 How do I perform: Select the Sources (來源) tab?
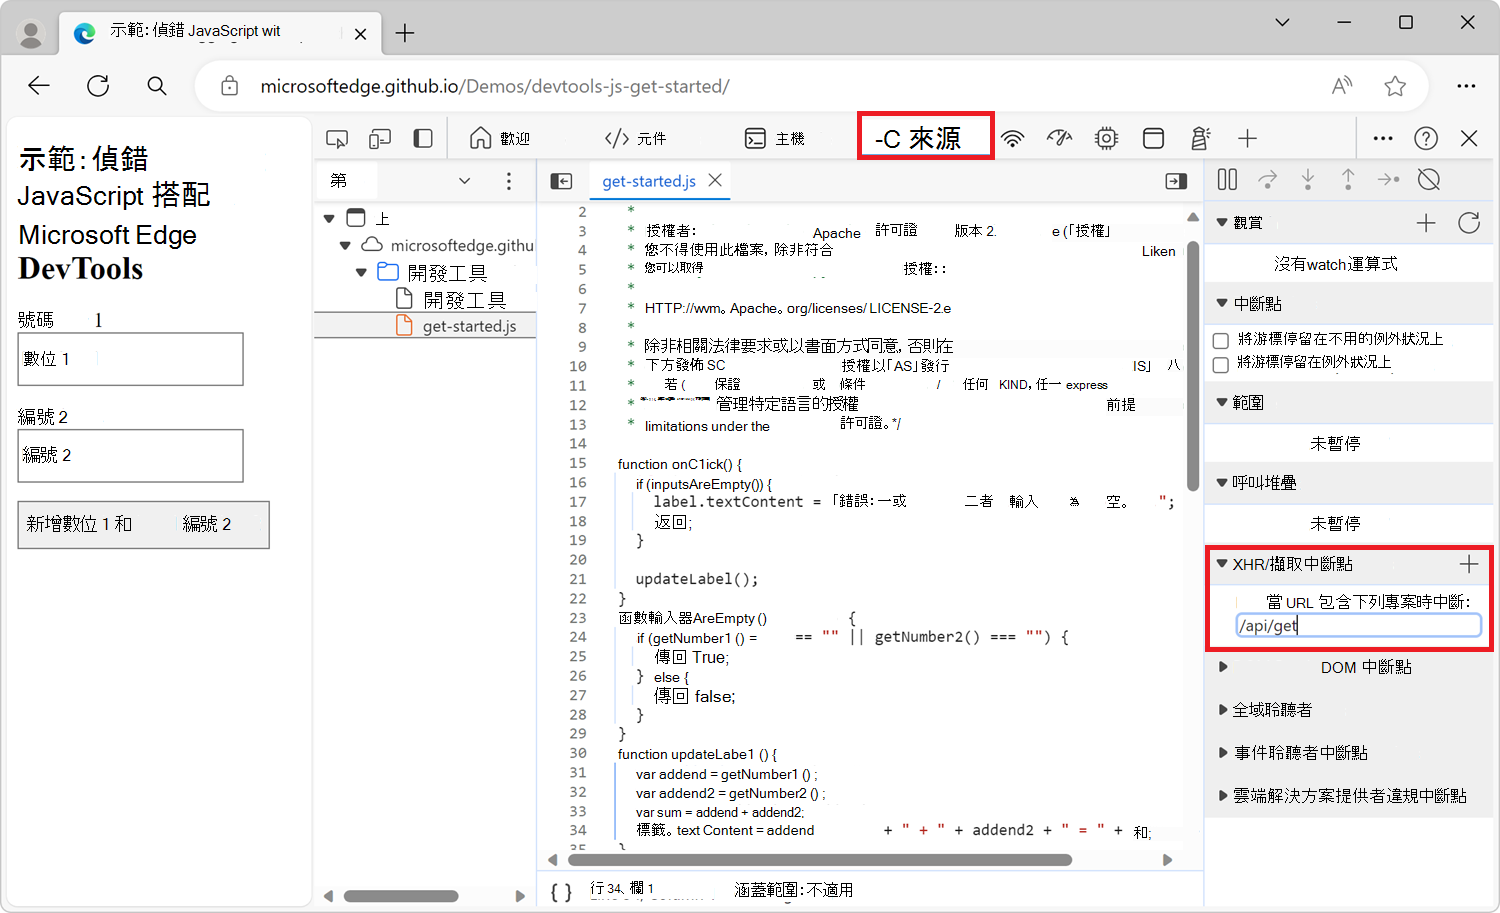coord(926,136)
